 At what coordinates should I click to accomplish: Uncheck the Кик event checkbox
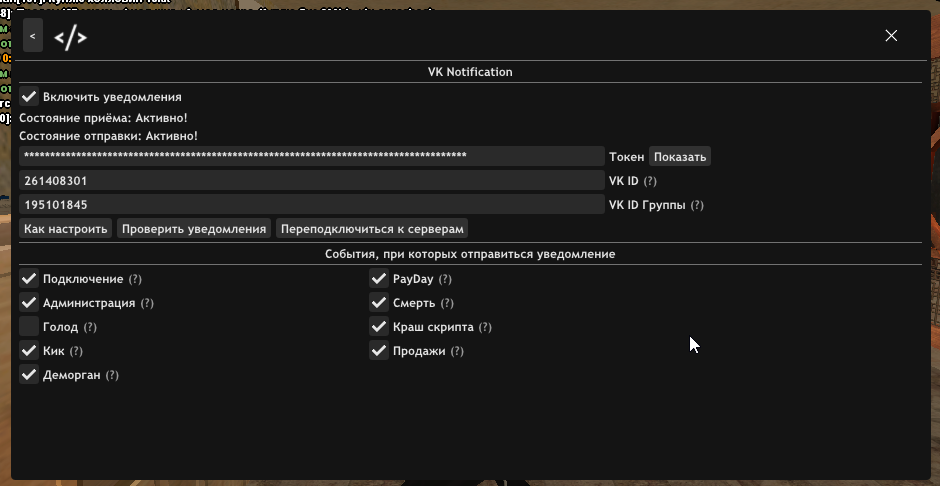tap(29, 351)
